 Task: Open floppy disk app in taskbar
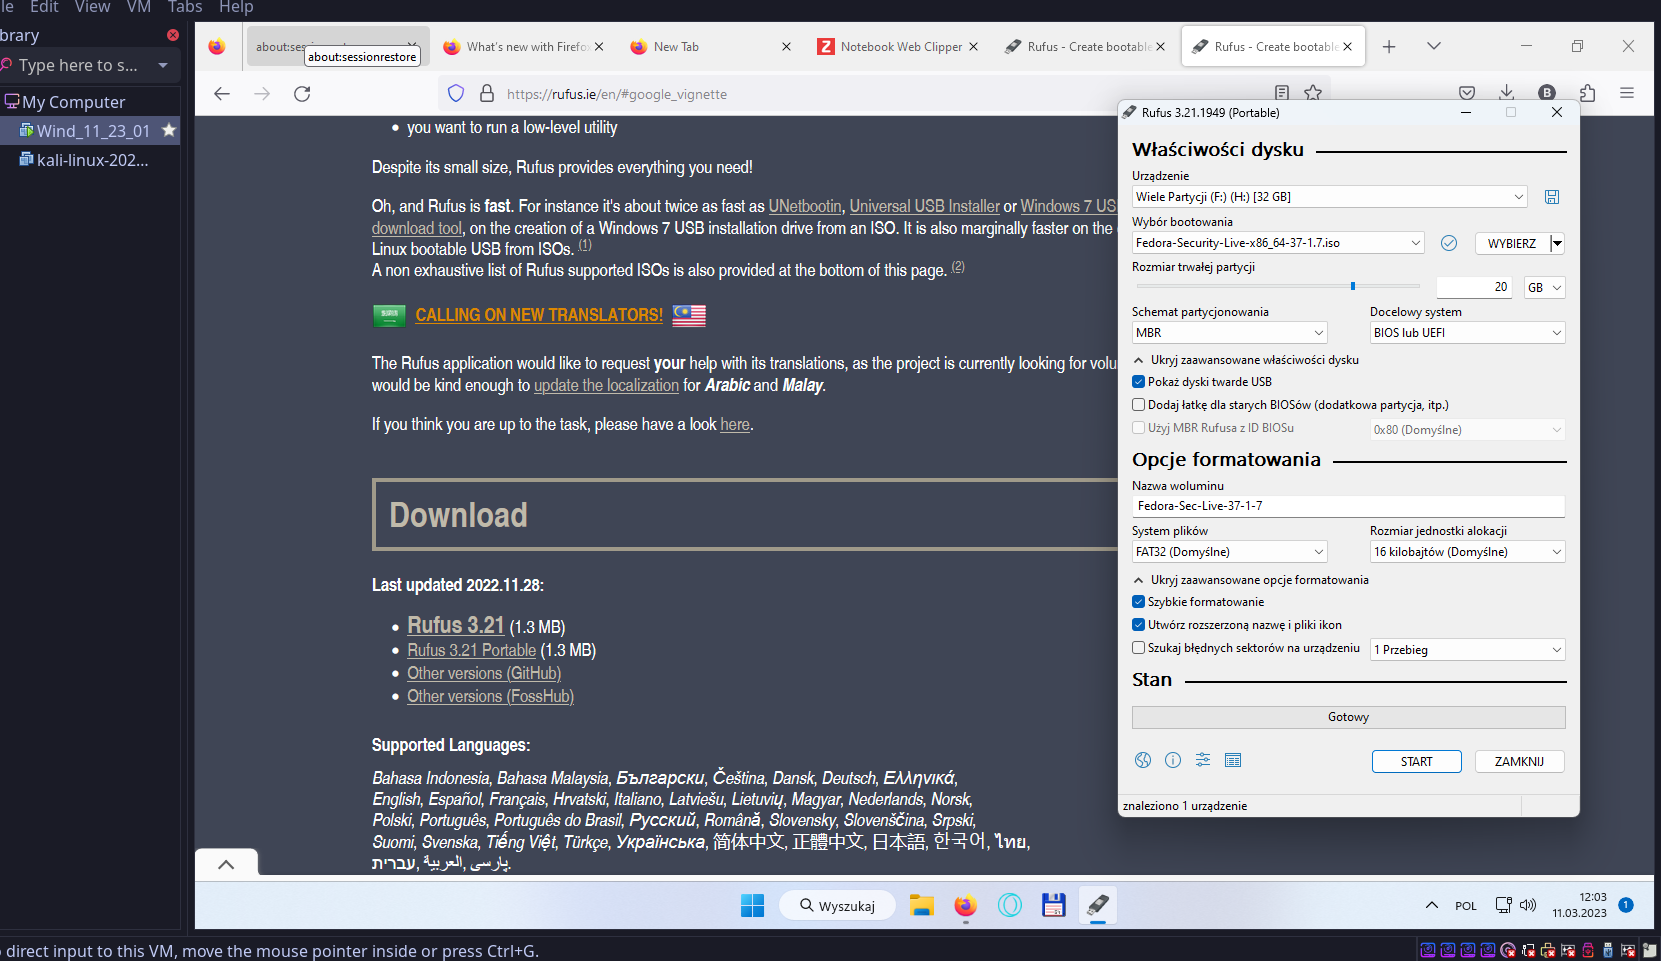point(1053,905)
